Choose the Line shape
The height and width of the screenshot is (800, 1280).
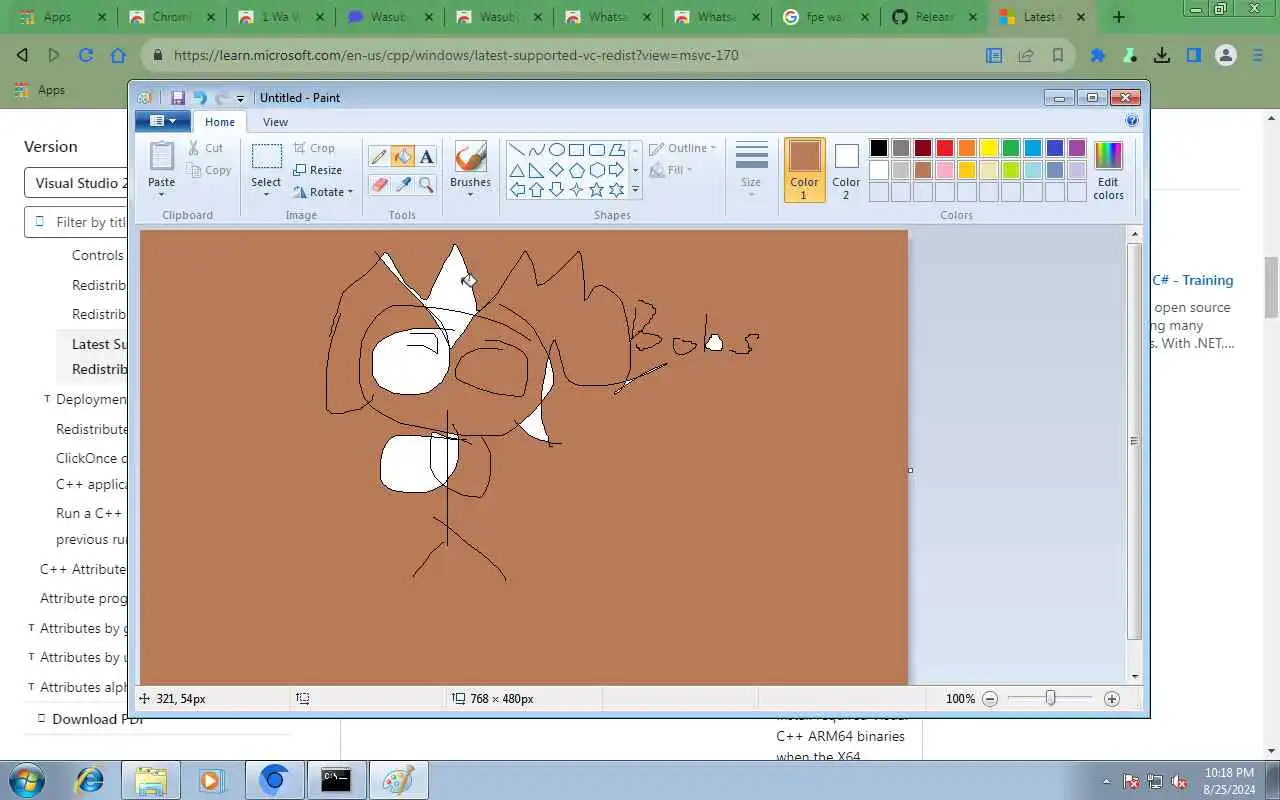517,150
